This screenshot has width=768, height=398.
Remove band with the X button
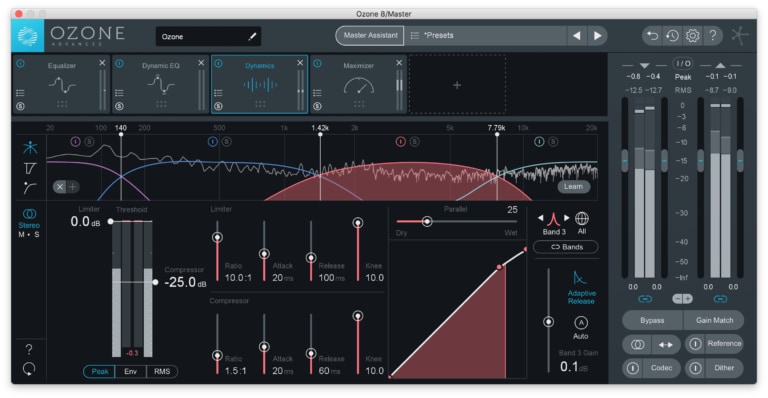coord(60,187)
